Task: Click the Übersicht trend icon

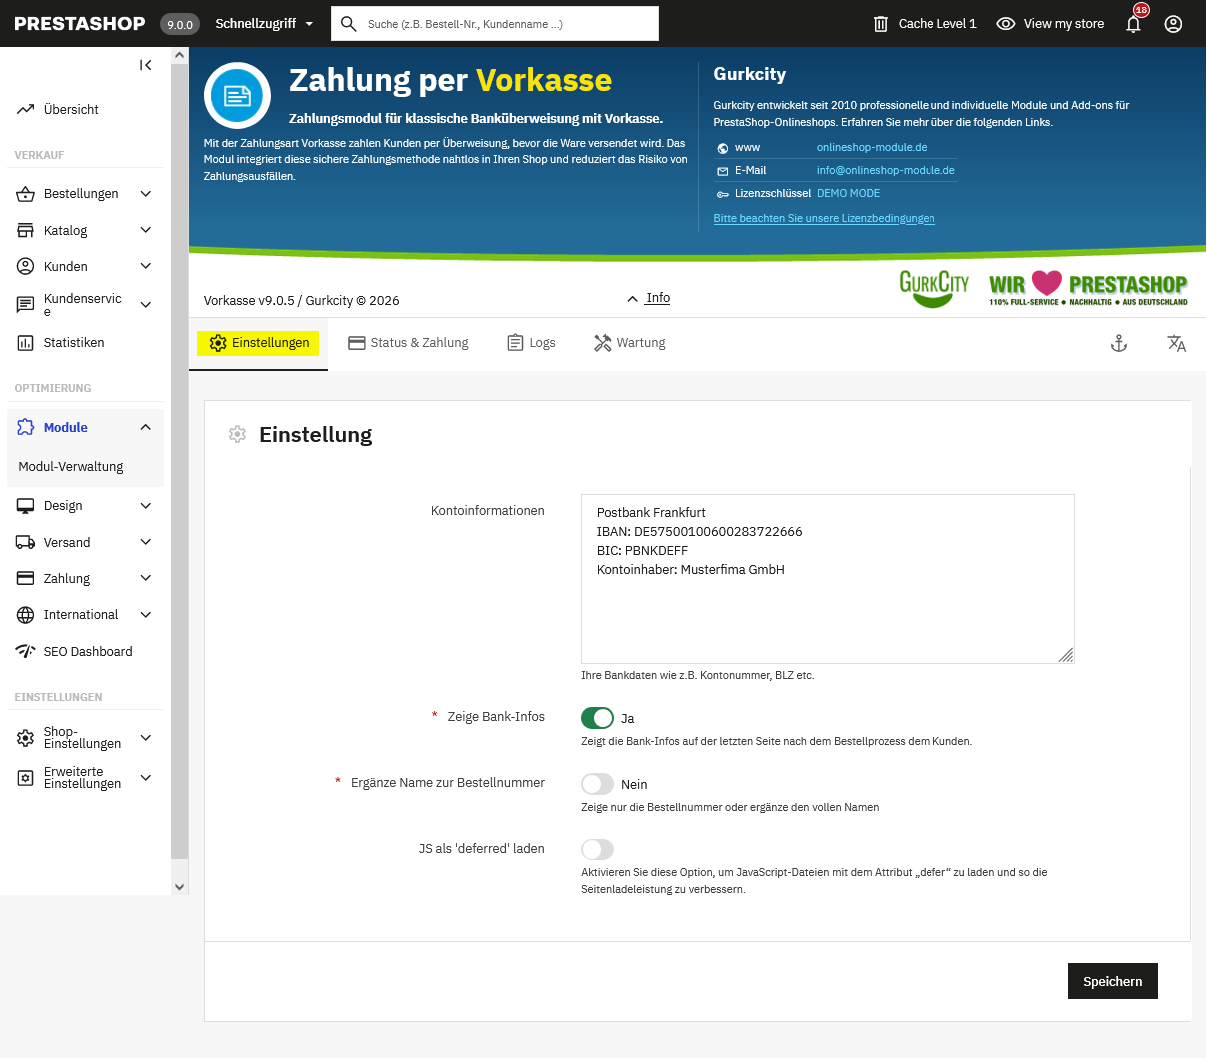Action: pyautogui.click(x=25, y=109)
